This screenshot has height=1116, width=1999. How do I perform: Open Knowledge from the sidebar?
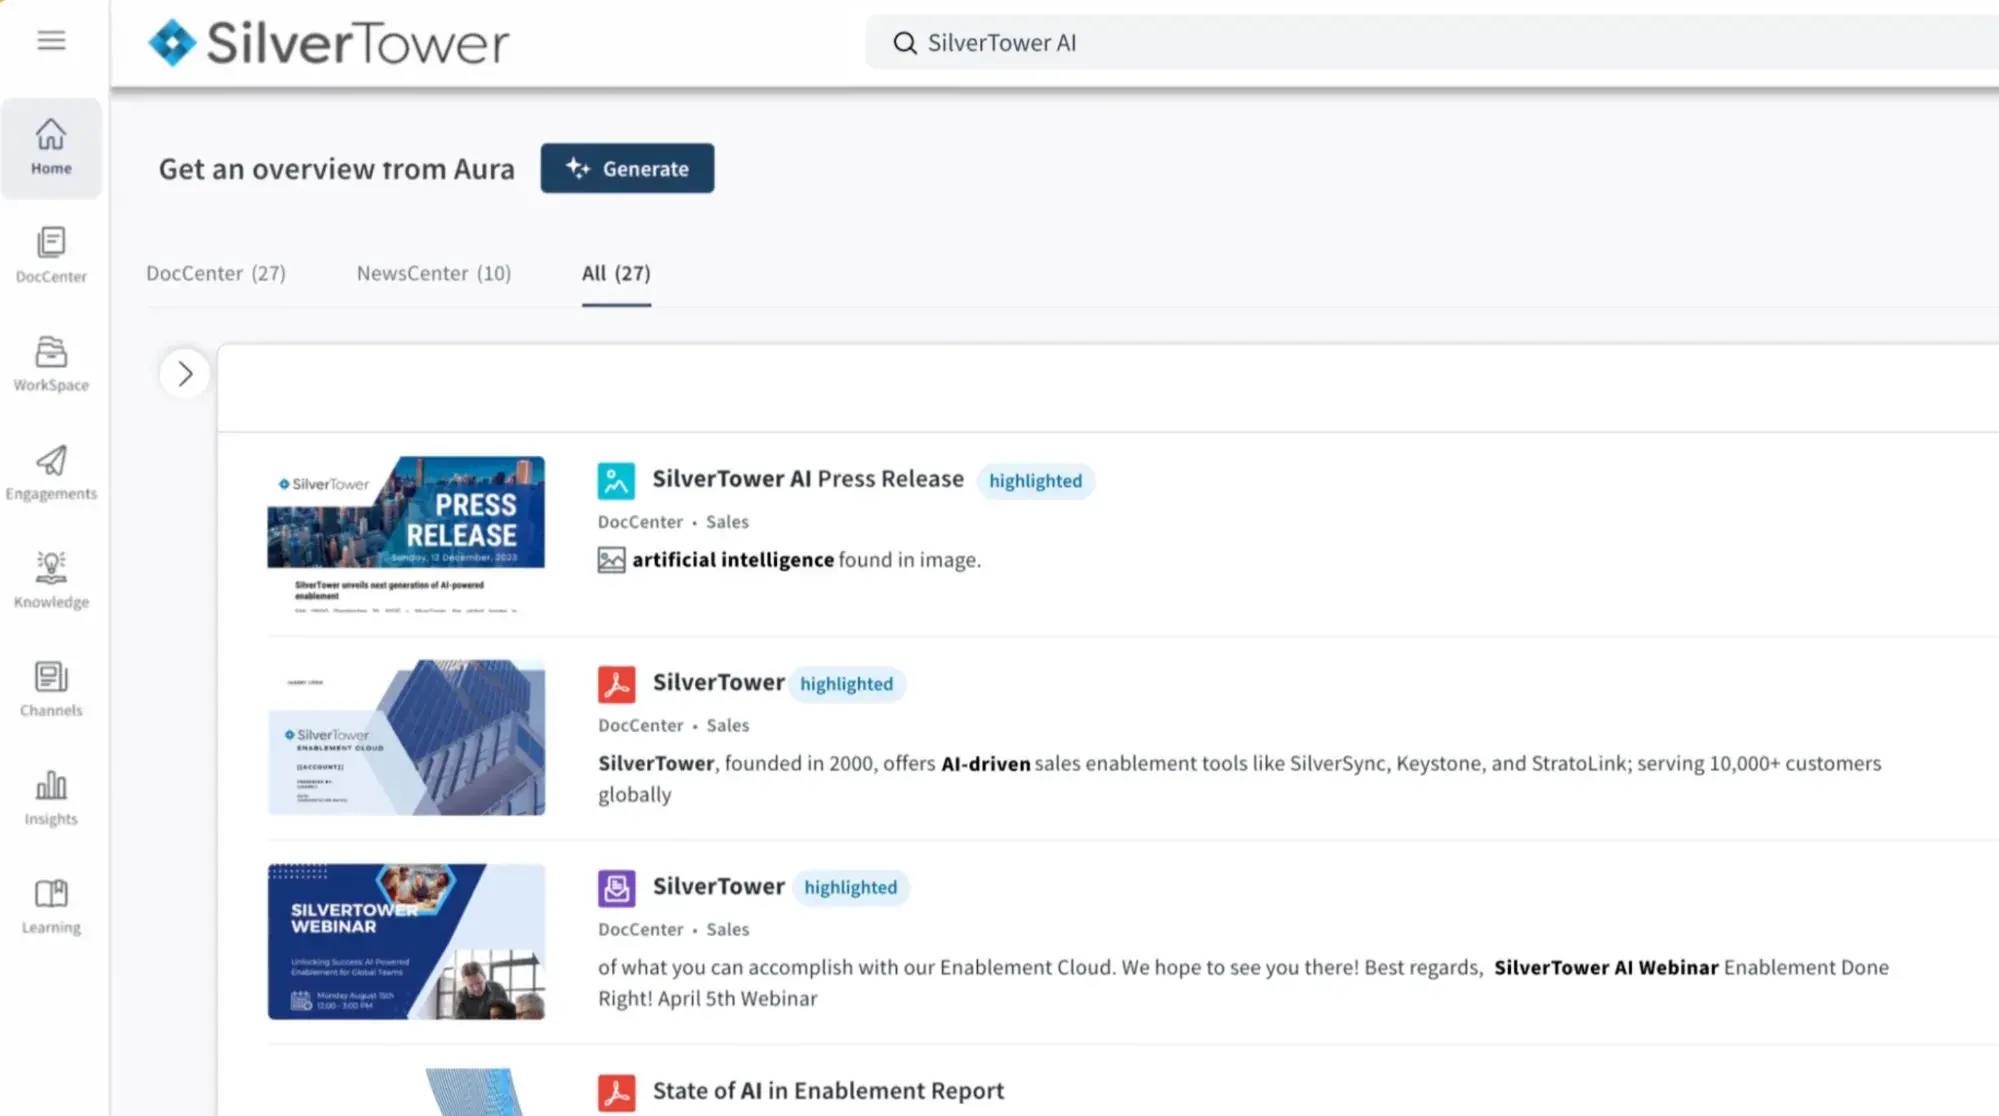[51, 580]
